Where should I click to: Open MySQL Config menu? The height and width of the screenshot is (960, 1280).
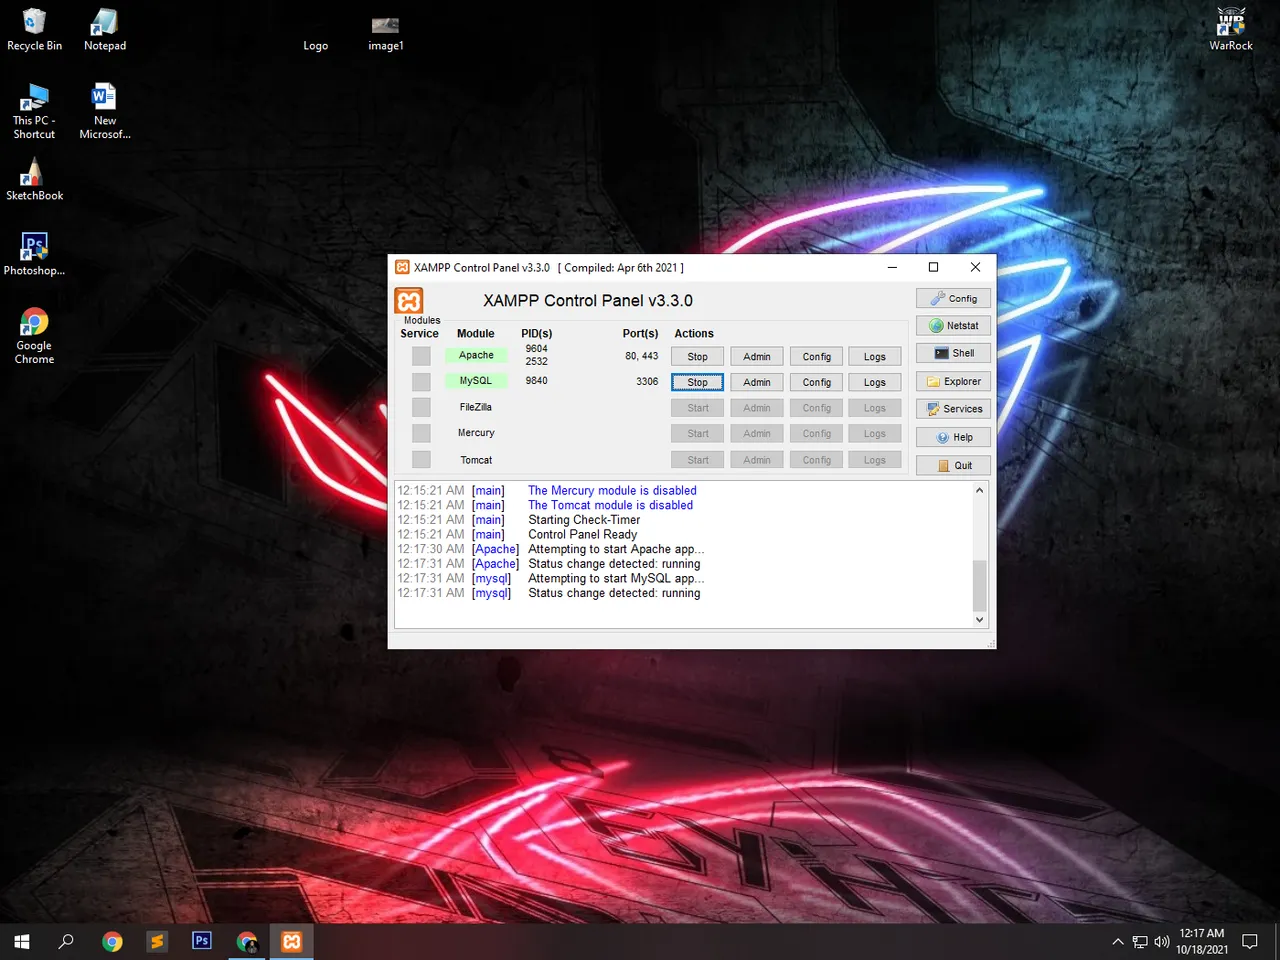[817, 382]
